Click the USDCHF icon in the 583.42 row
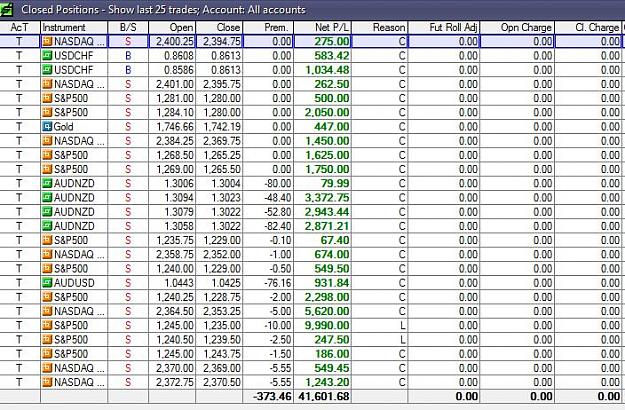 [47, 55]
